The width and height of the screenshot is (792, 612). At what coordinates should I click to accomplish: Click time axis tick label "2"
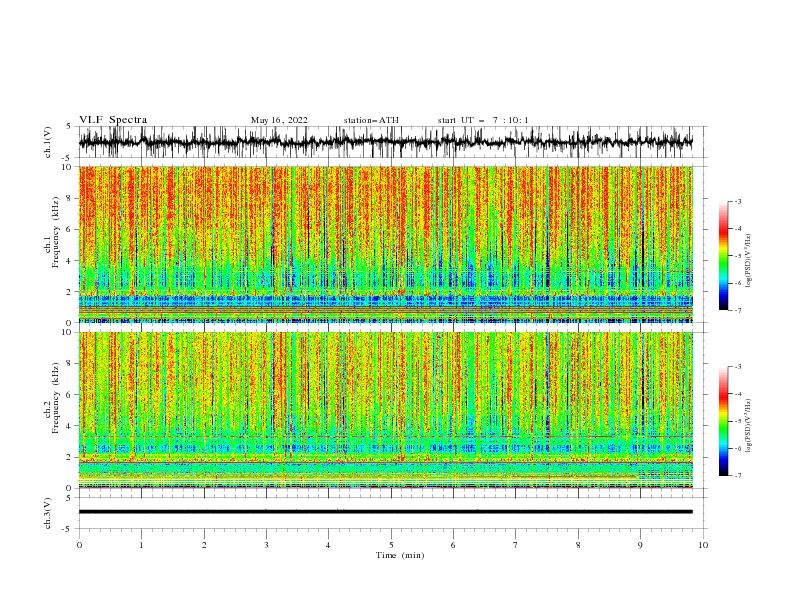(x=204, y=545)
